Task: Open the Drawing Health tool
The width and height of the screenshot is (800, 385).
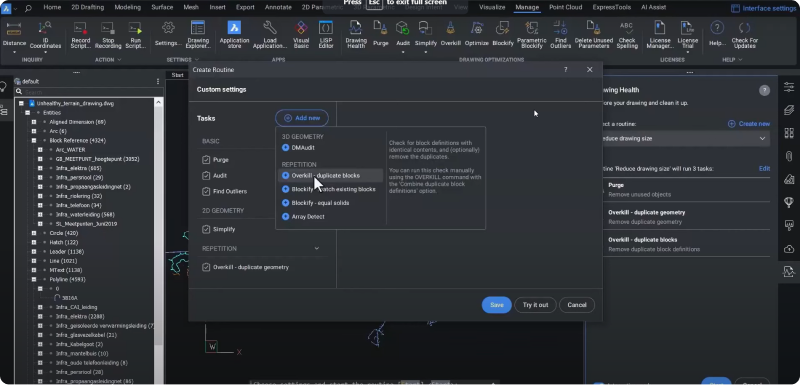Action: click(x=356, y=35)
